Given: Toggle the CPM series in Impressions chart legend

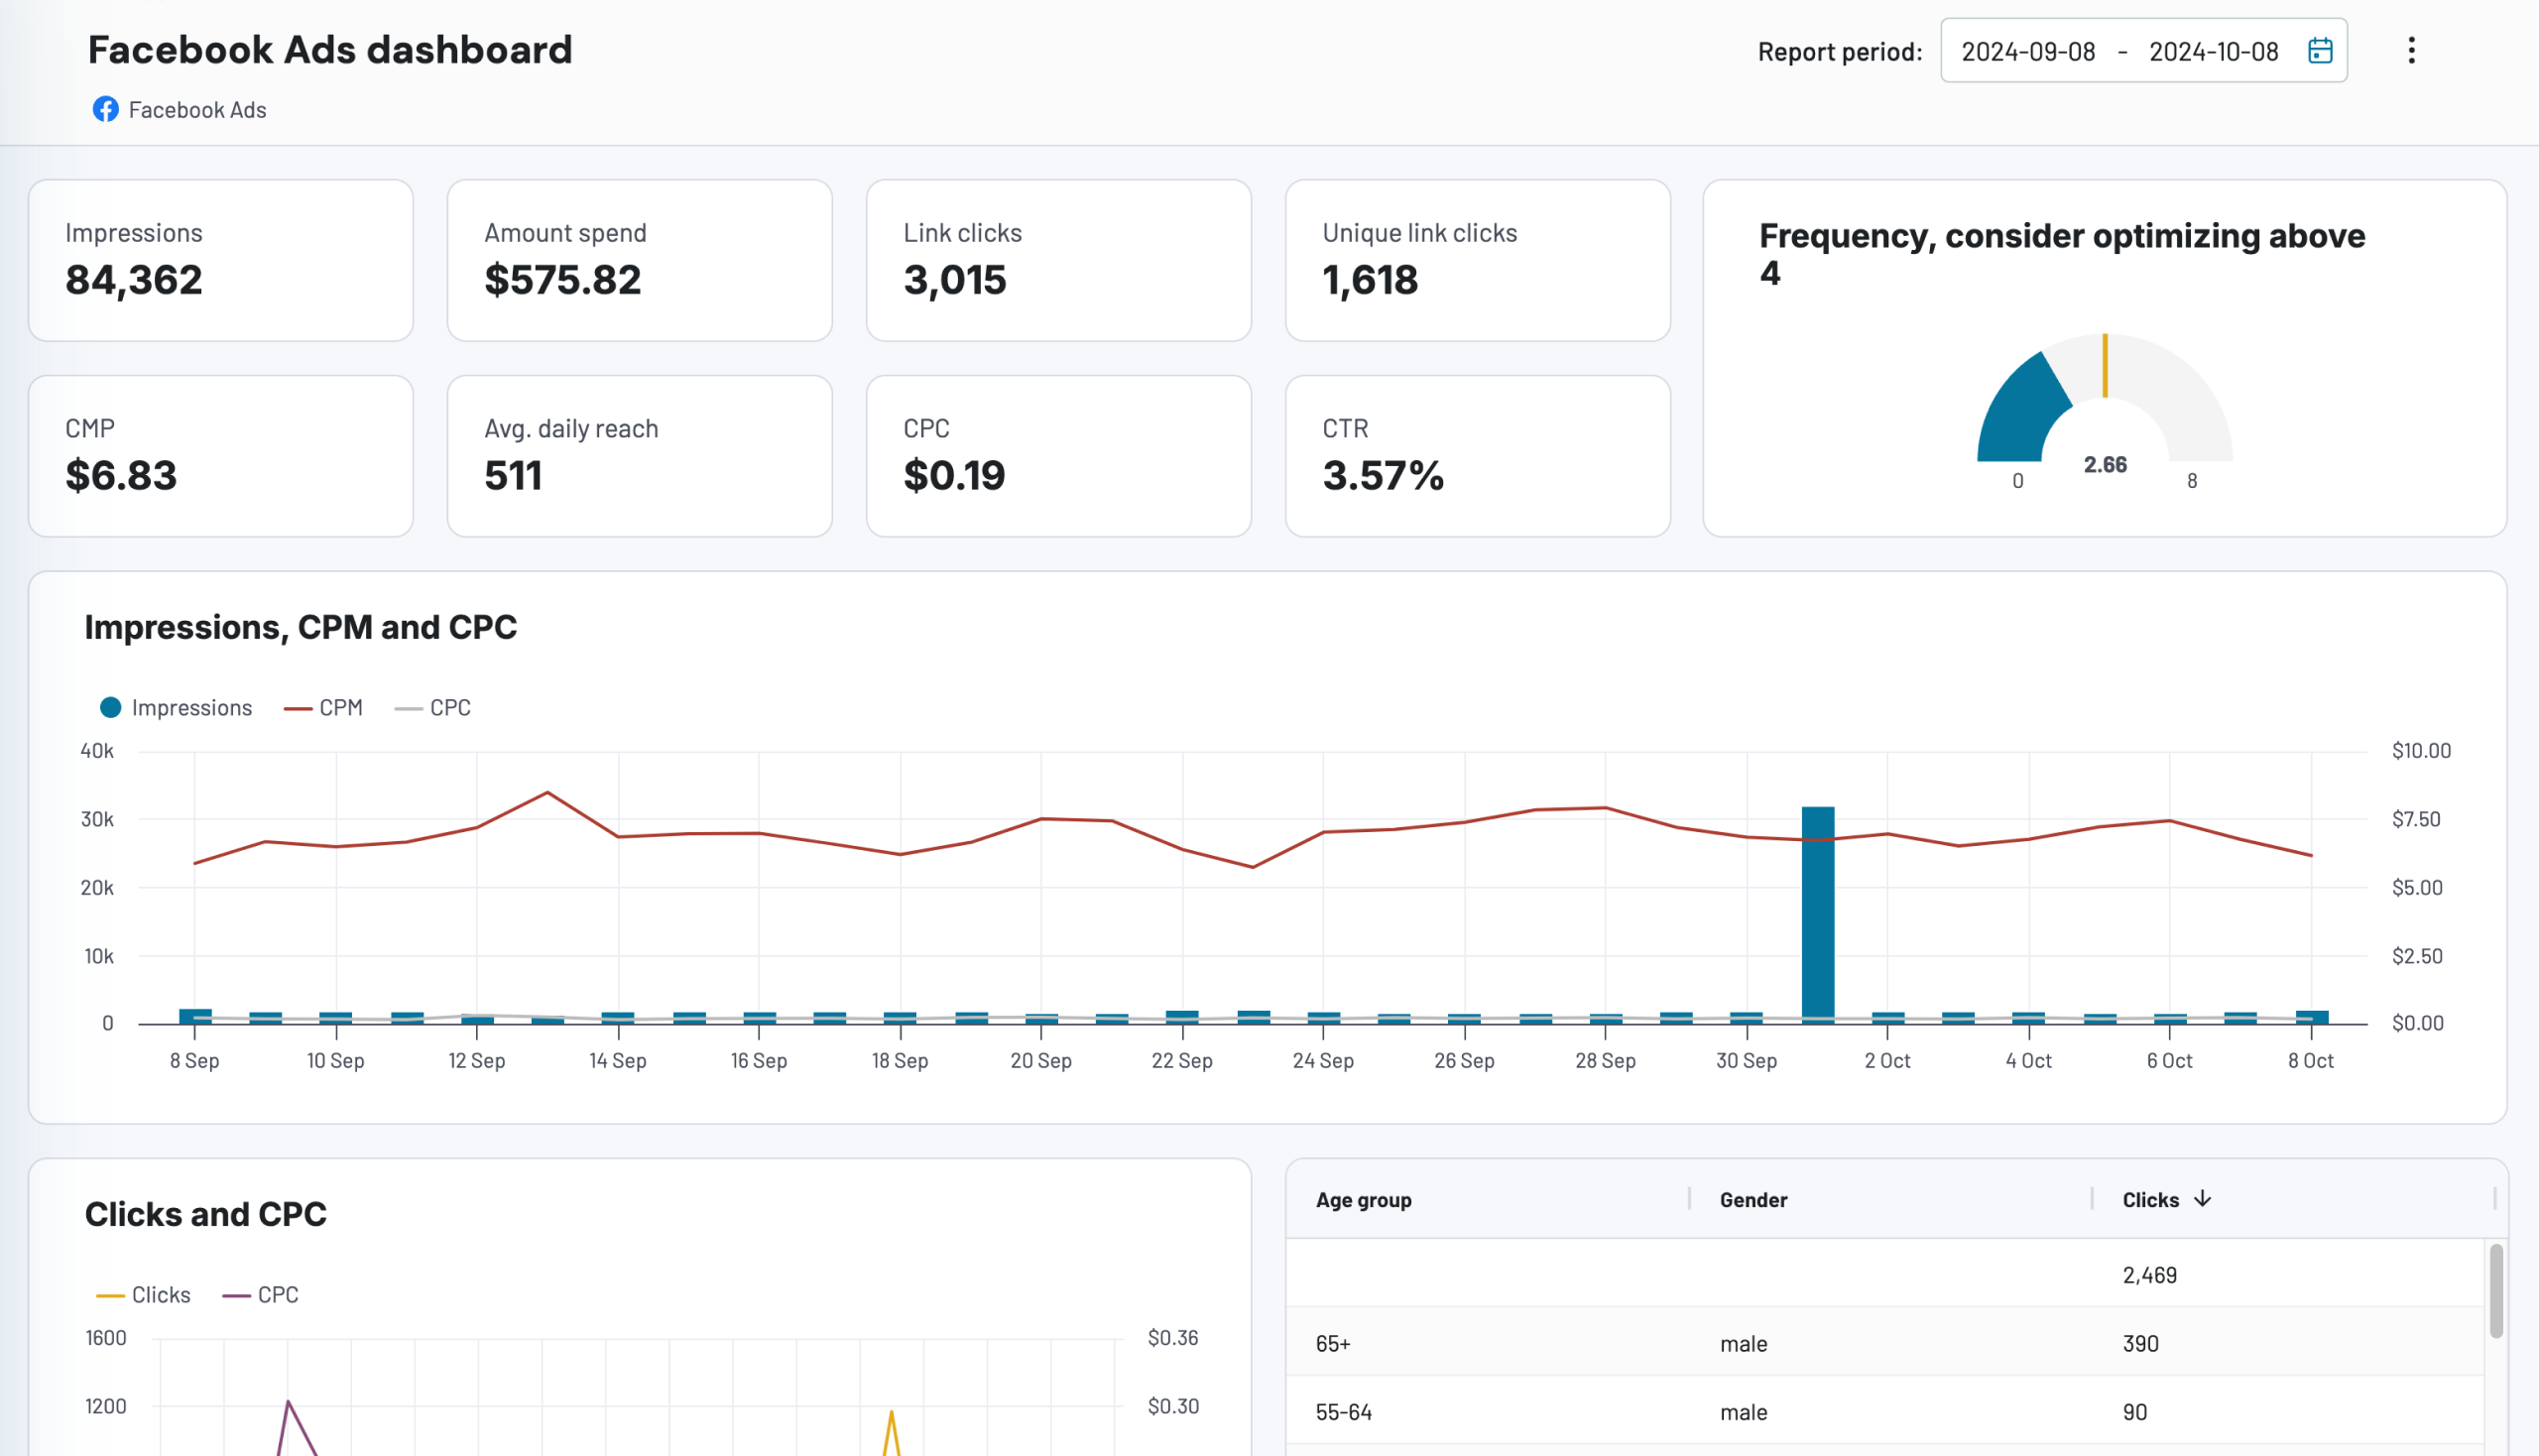Looking at the screenshot, I should coord(323,707).
